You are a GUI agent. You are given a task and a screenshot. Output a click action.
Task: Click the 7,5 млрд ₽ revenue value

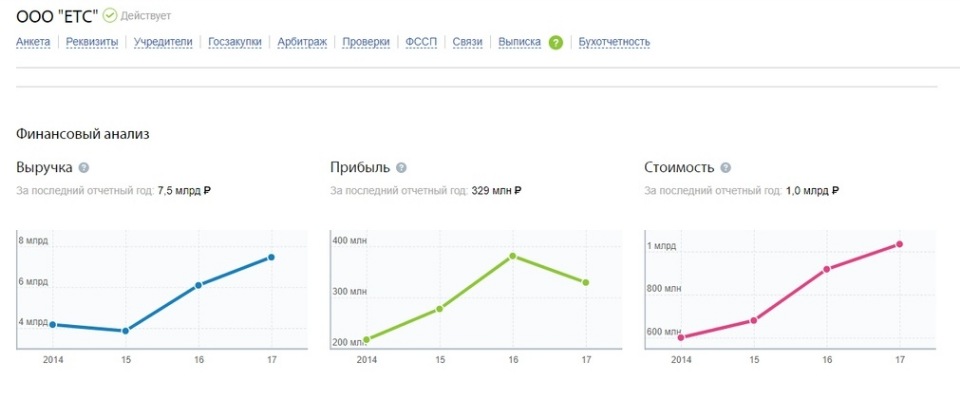pos(184,191)
